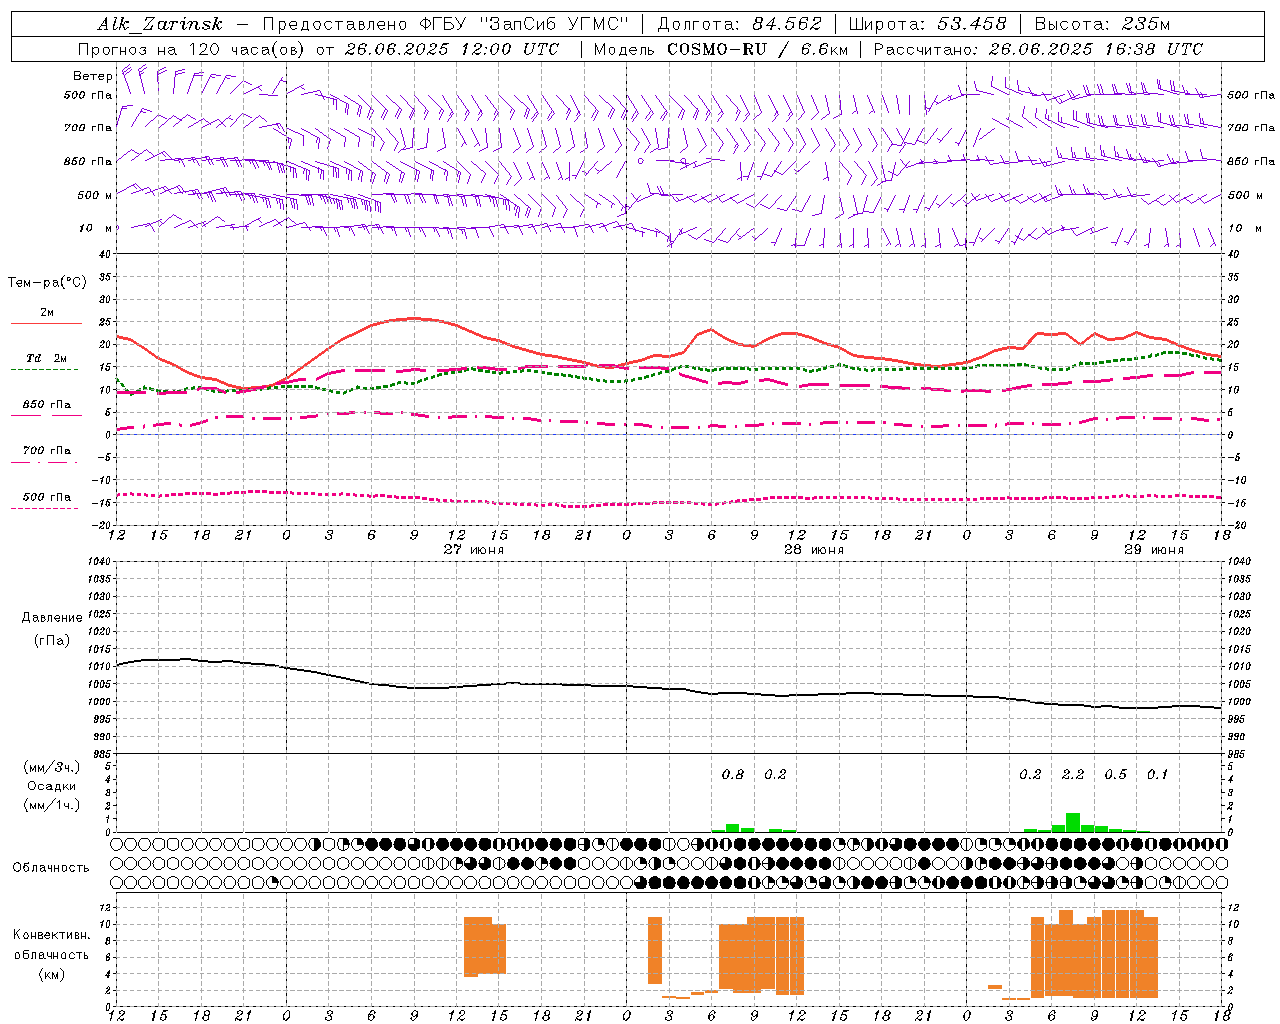The height and width of the screenshot is (1024, 1280).
Task: Select the provider text ФГБУ "ЗапСиб УГМС"
Action: pyautogui.click(x=525, y=24)
